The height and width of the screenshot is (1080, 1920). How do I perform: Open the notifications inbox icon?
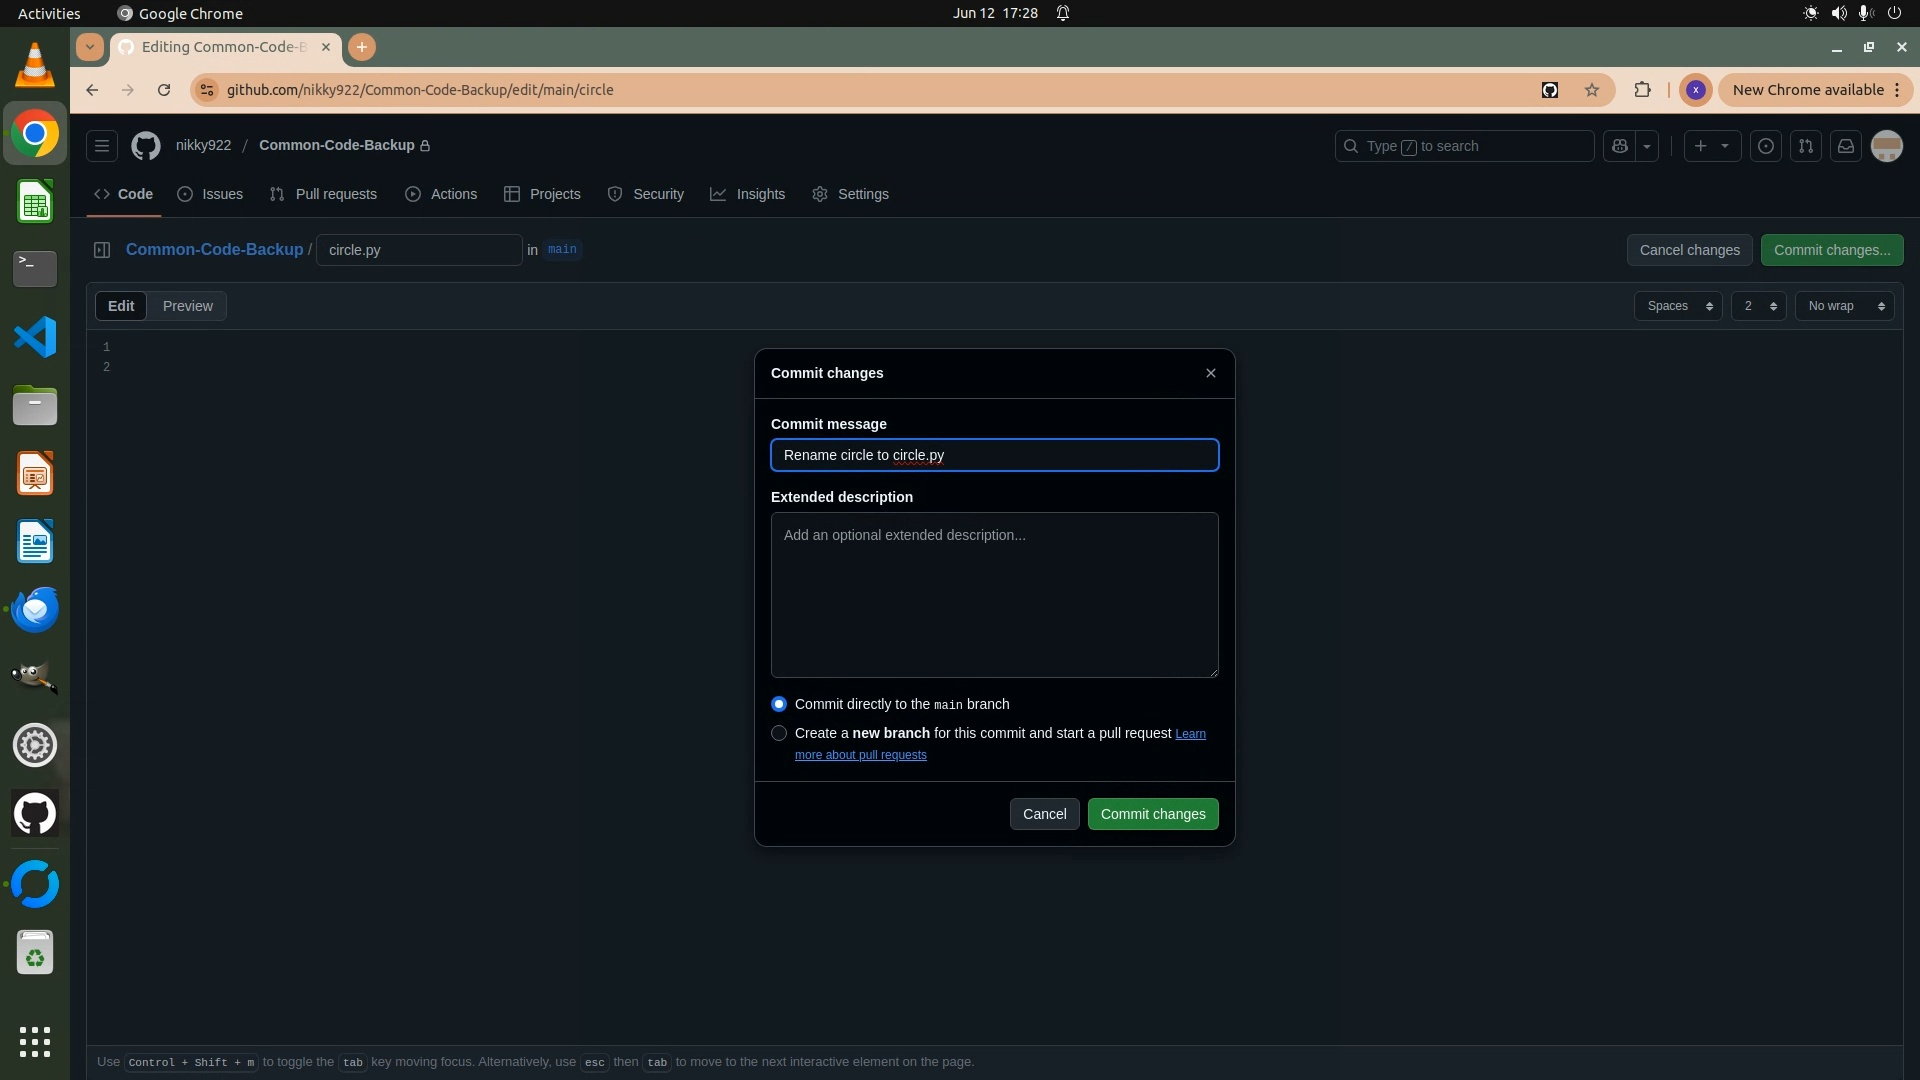[1846, 146]
